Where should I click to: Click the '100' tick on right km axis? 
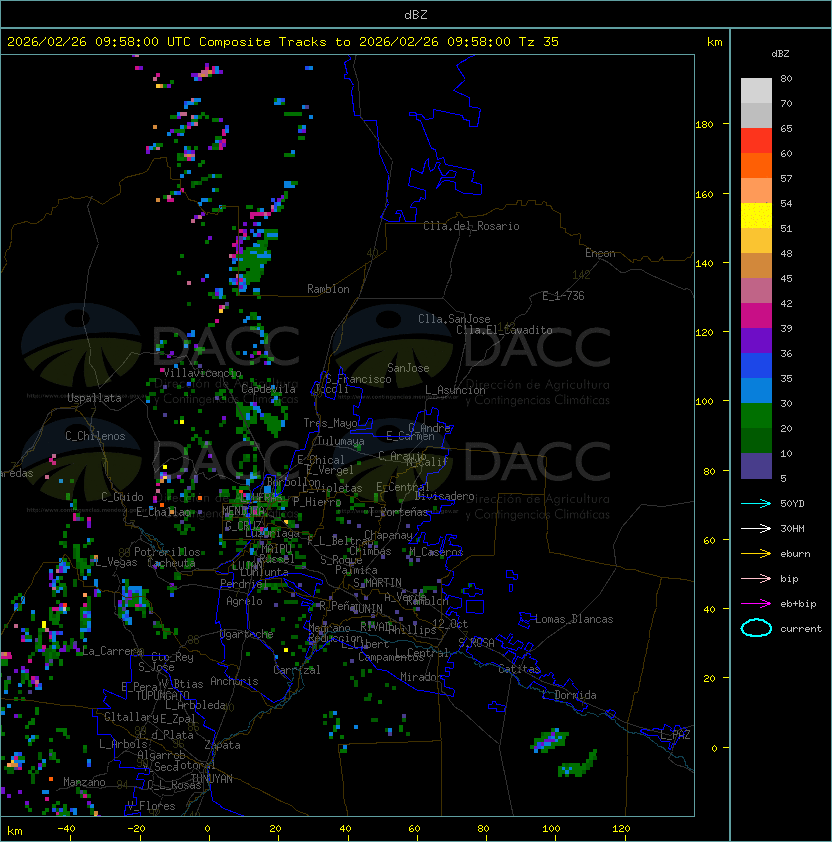(x=704, y=402)
